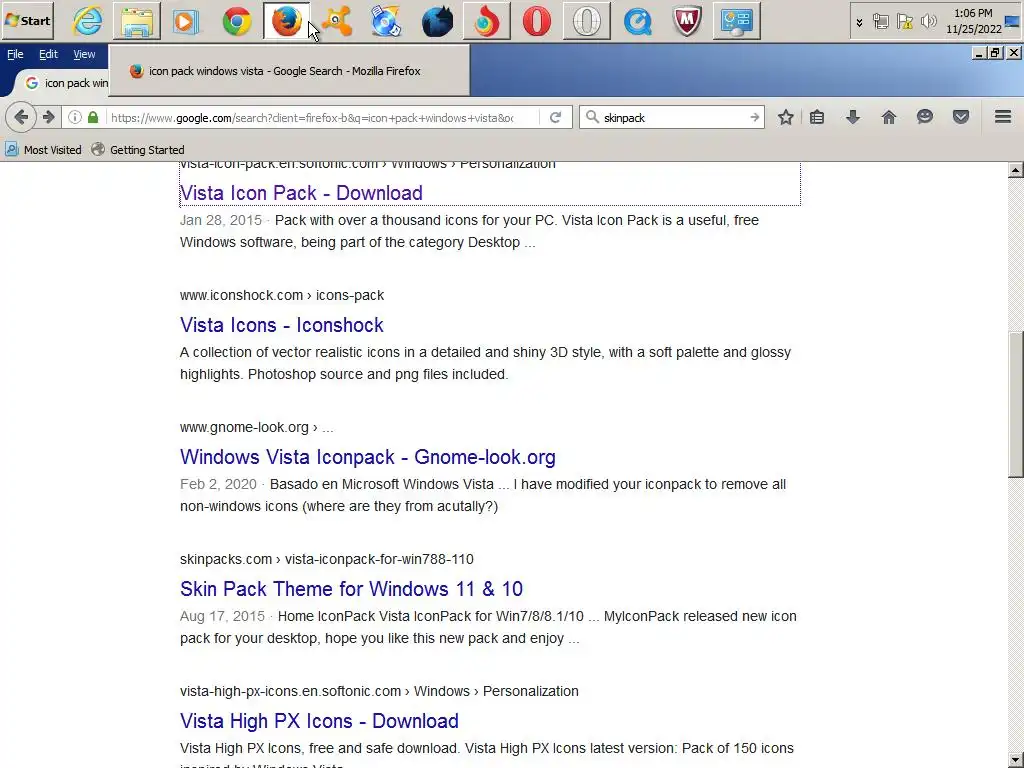Select the Google search tab
Viewport: 1024px width, 768px height.
[x=63, y=83]
